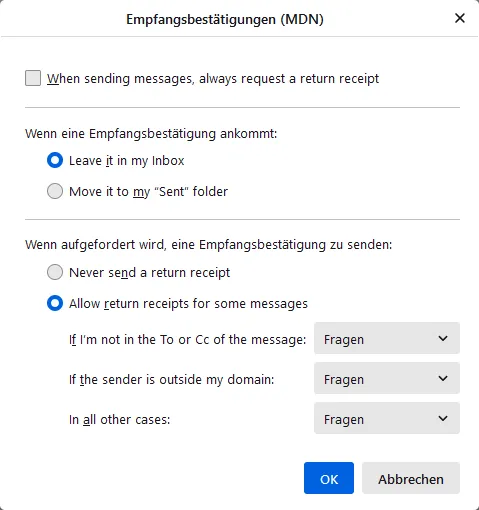Viewport: 479px width, 510px height.
Task: Expand the sender outside my domain dropdown
Action: tap(387, 378)
